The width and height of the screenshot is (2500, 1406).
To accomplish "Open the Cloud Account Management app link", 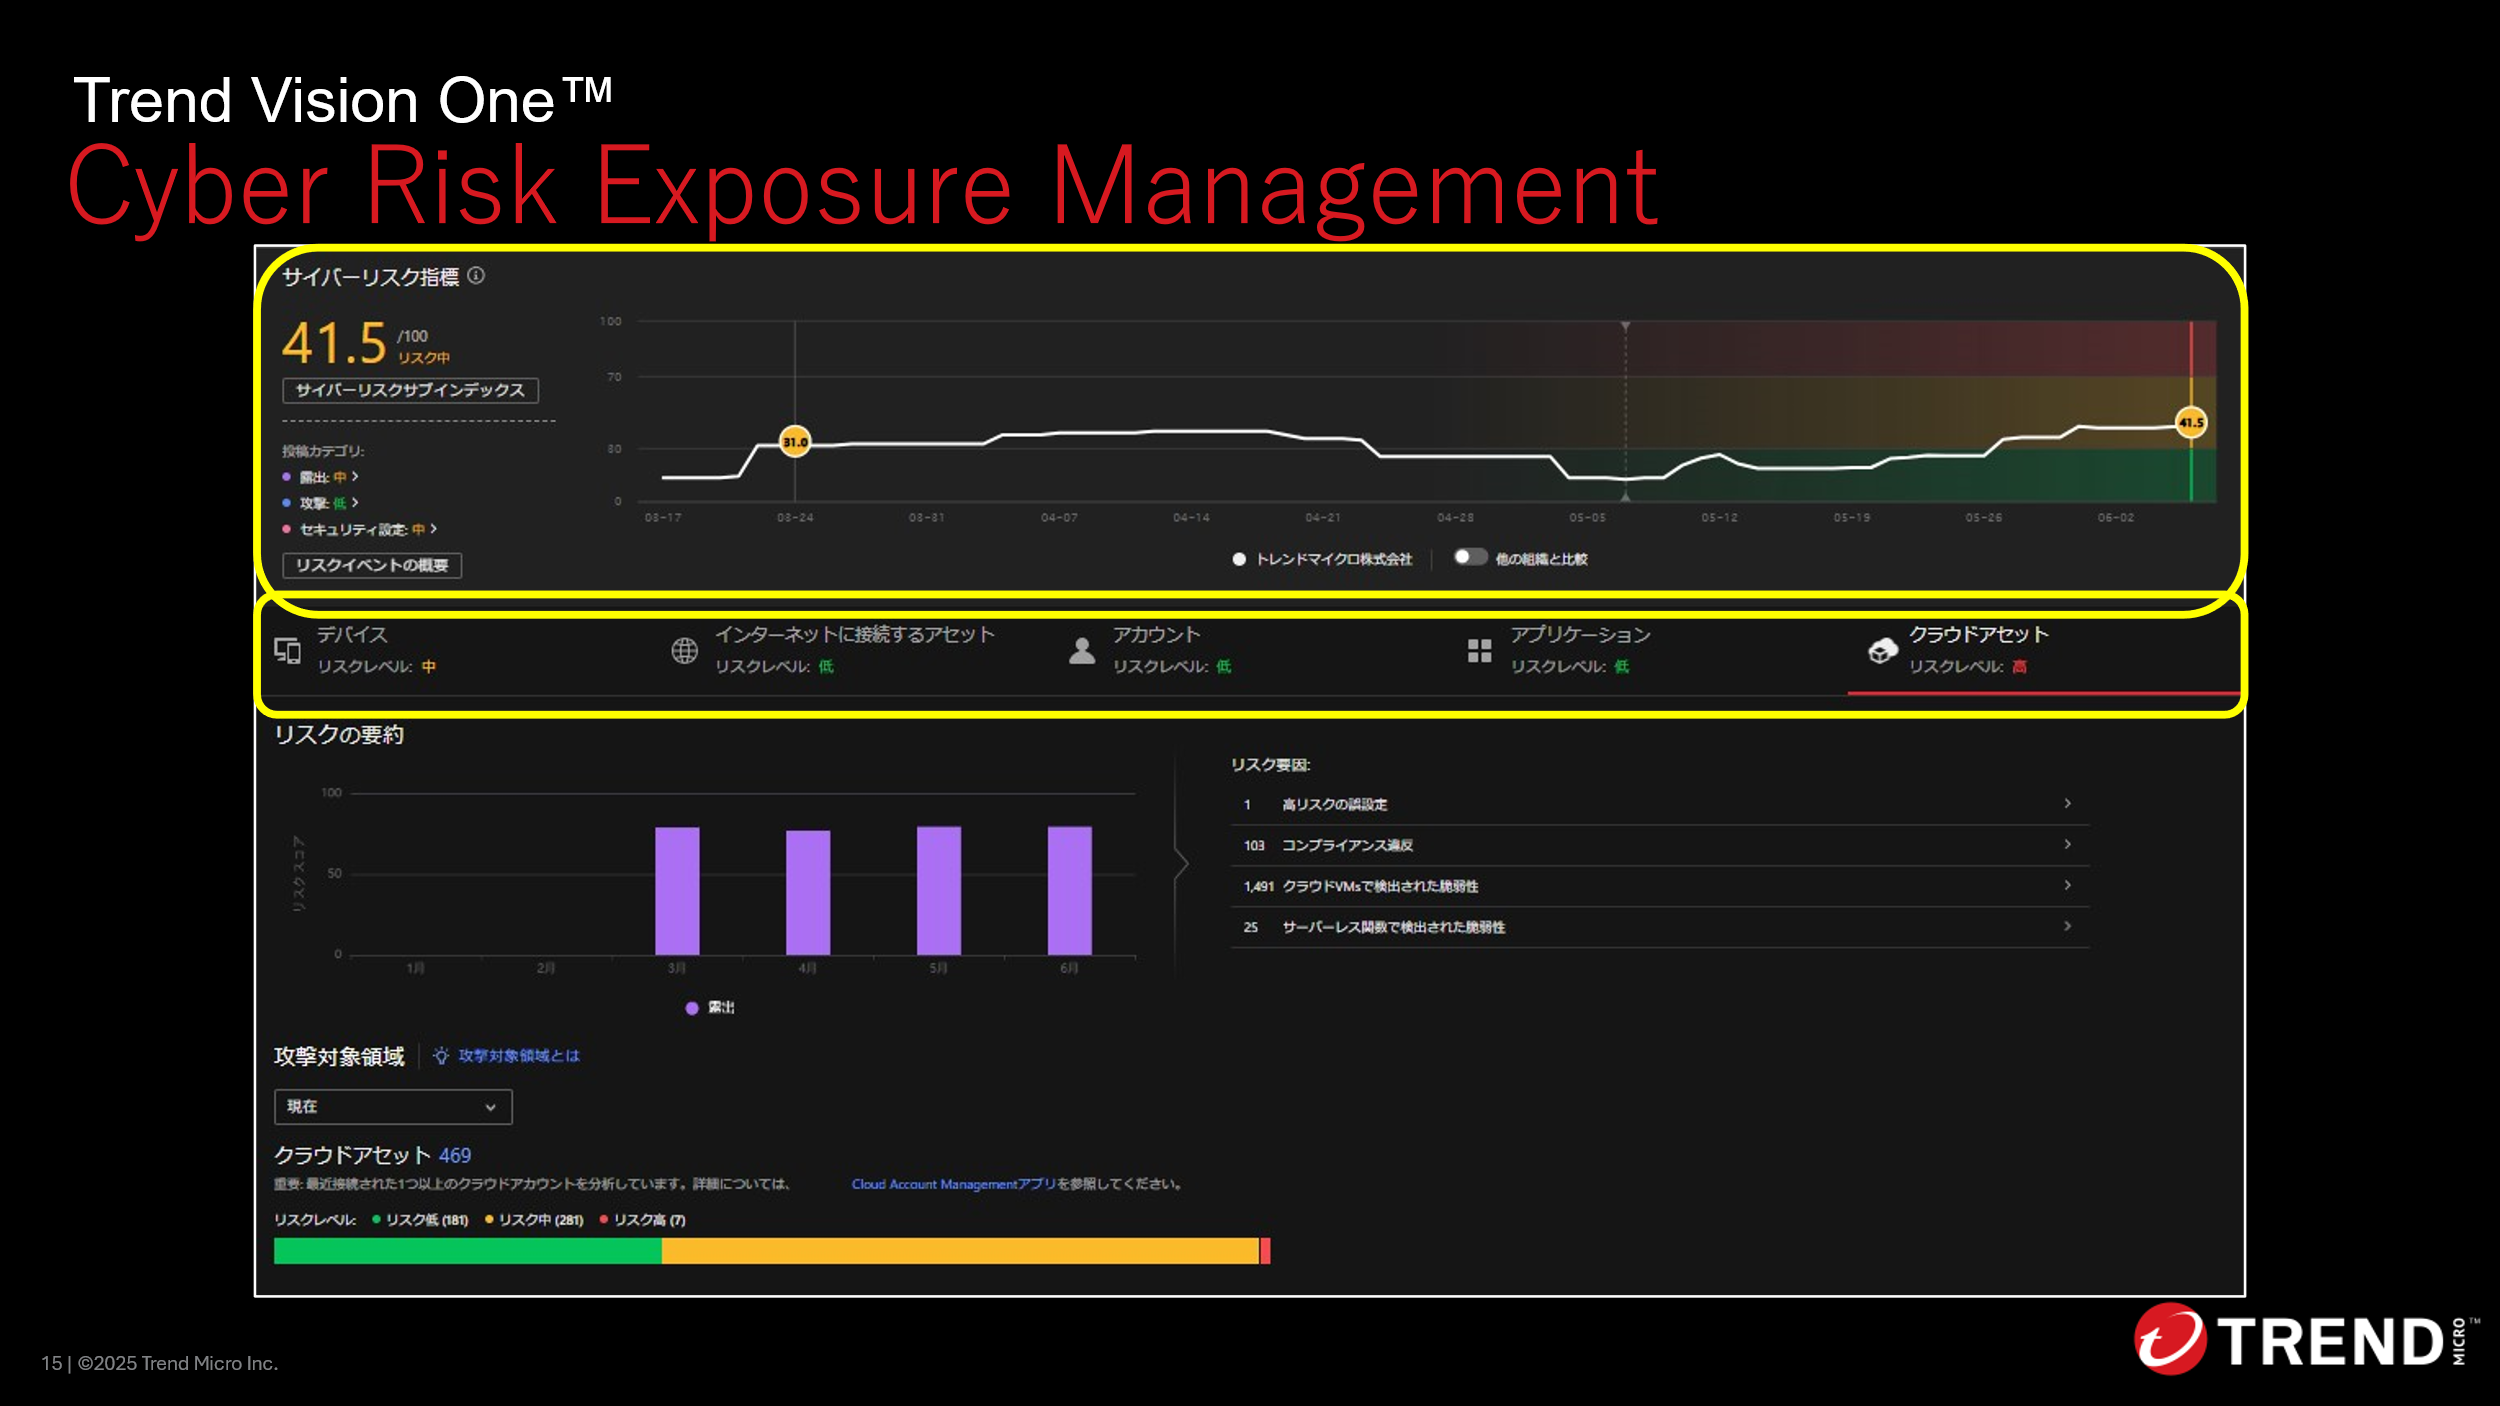I will (x=952, y=1184).
